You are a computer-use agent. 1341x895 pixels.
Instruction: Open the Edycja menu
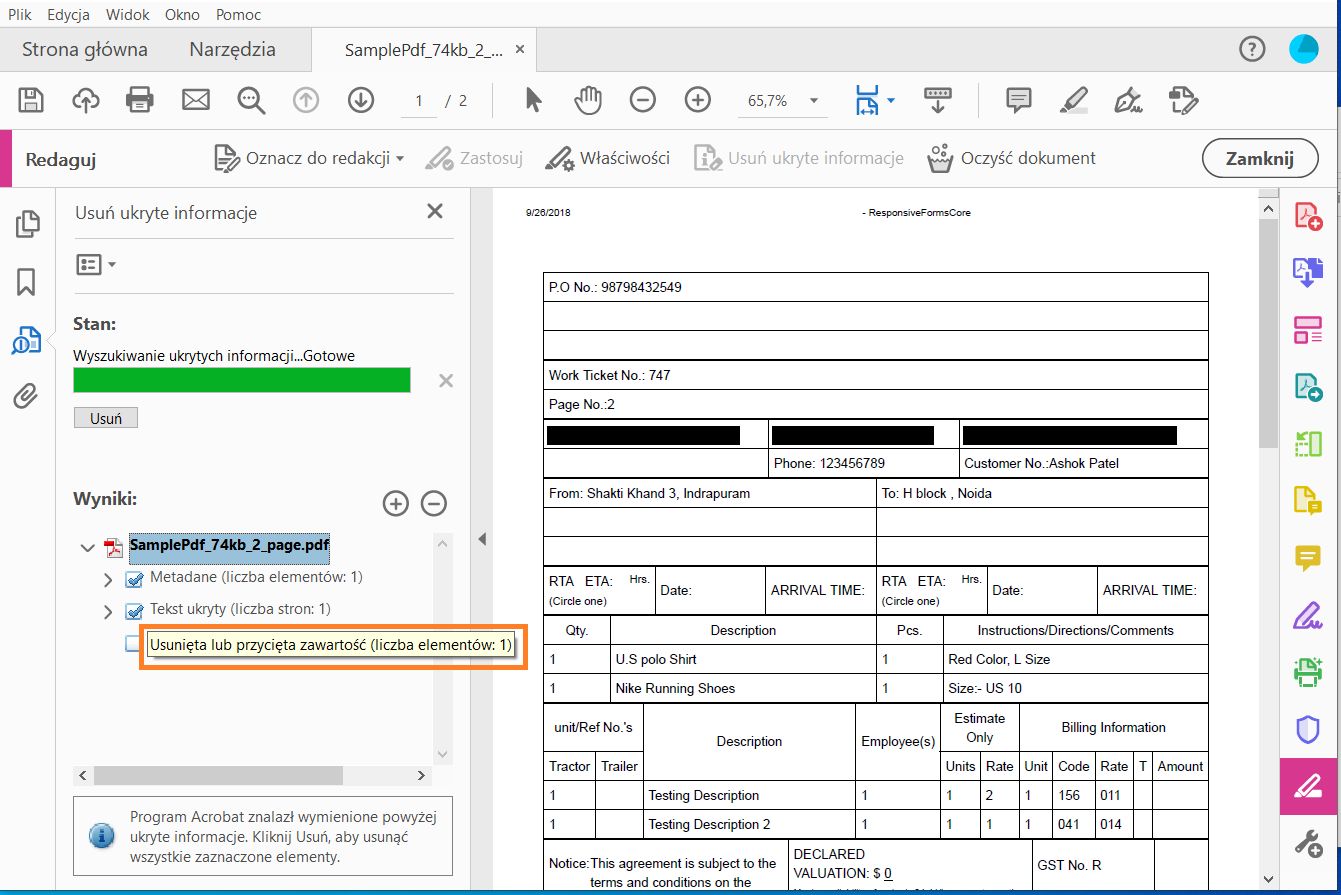68,14
